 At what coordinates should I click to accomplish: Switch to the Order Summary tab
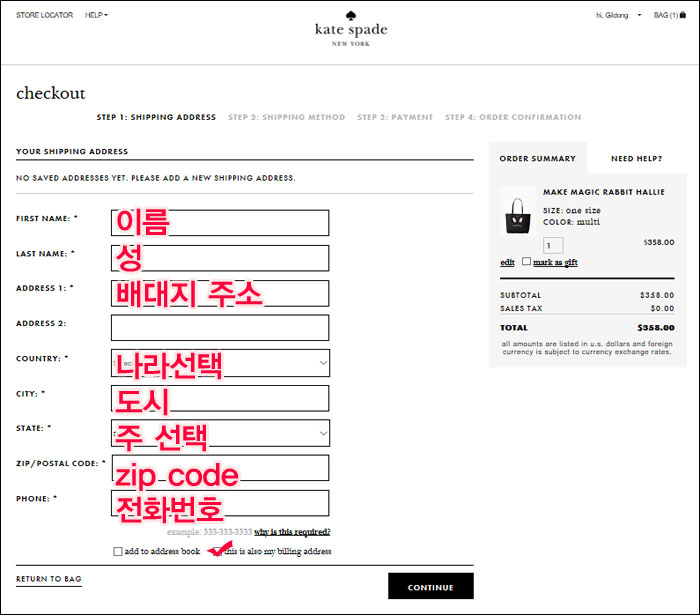(538, 158)
